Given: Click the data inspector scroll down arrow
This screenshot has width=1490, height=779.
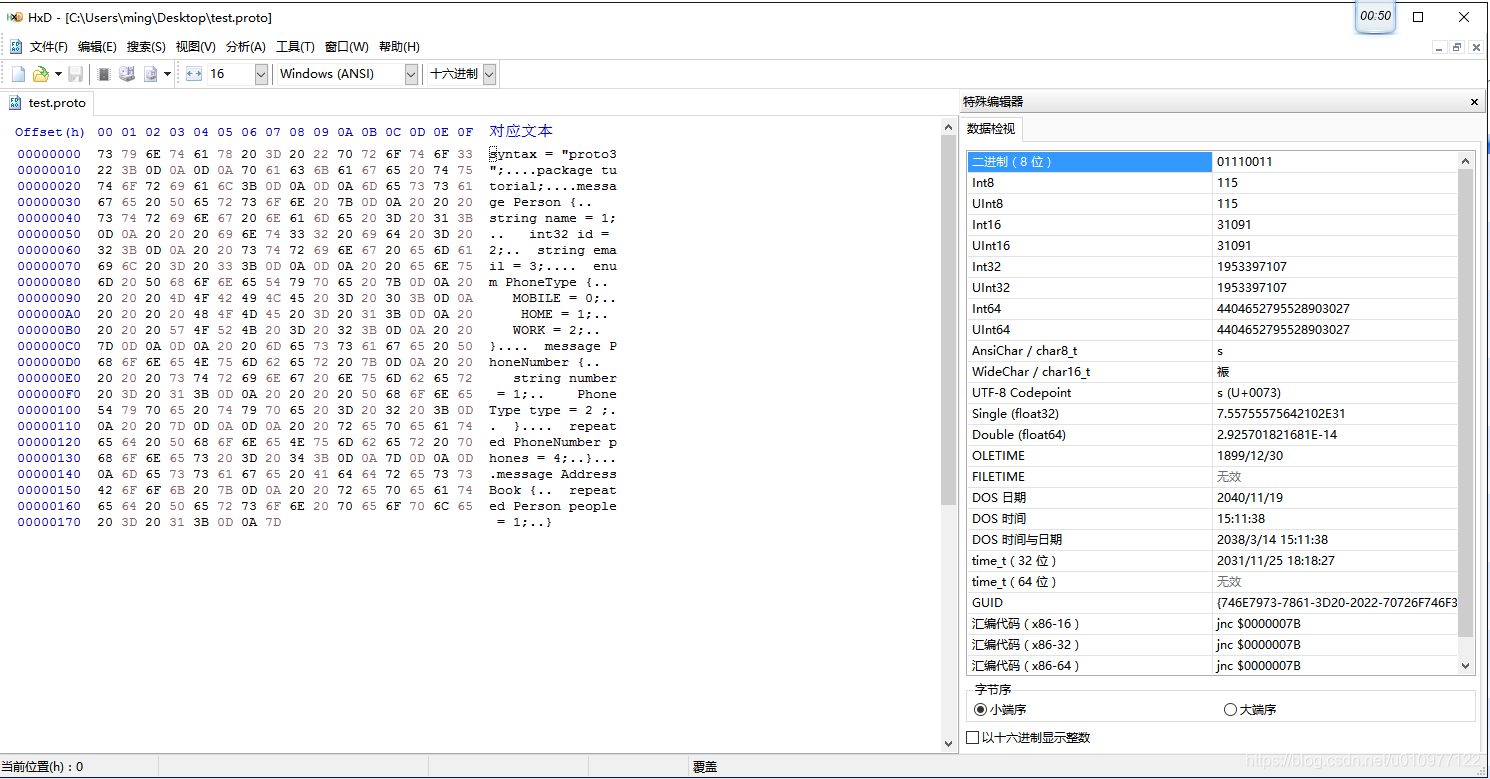Looking at the screenshot, I should pos(1466,666).
